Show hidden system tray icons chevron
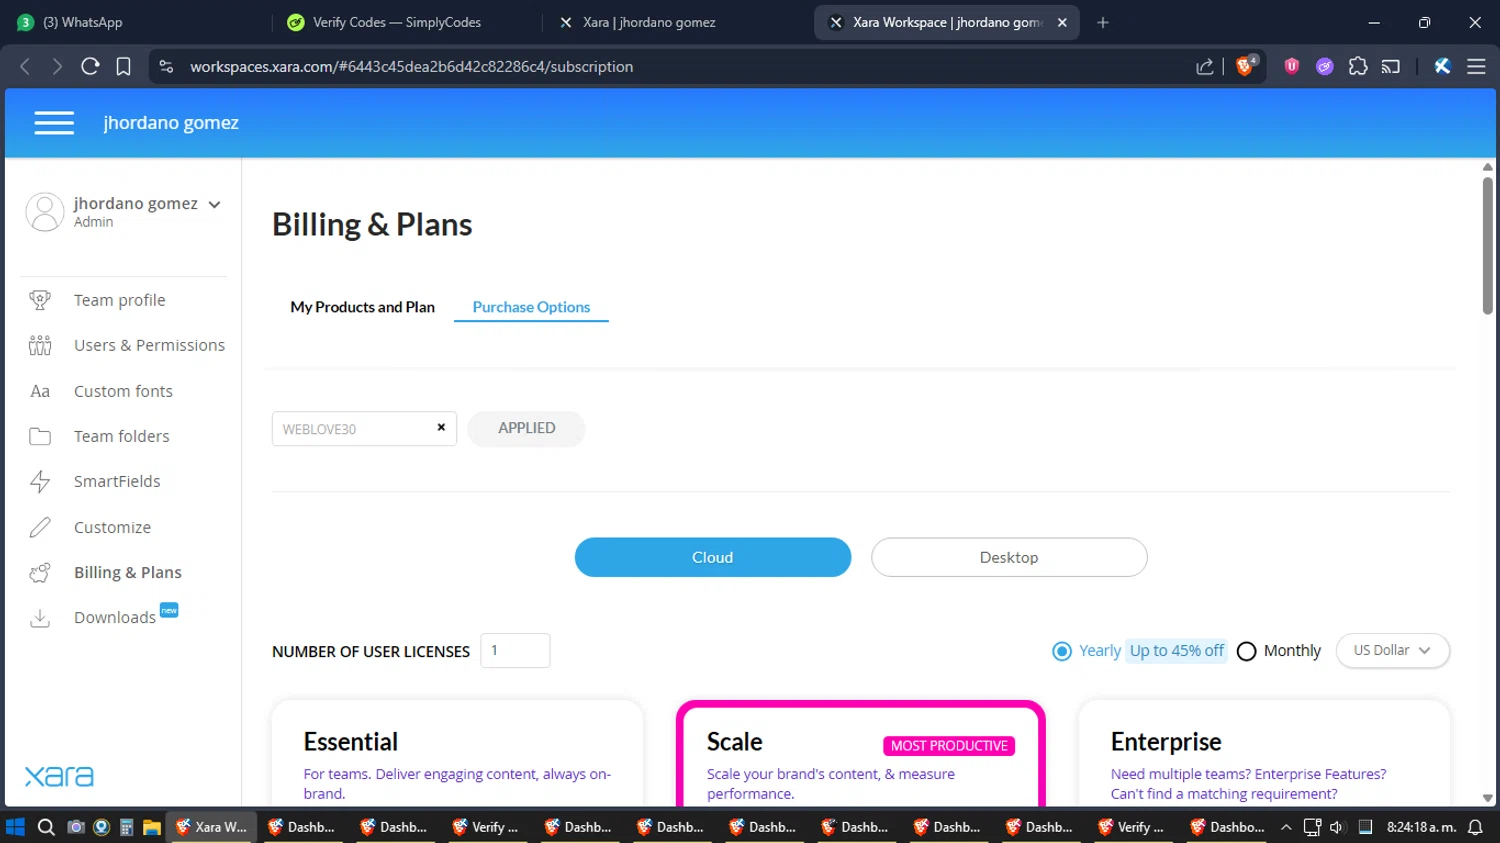 tap(1286, 827)
